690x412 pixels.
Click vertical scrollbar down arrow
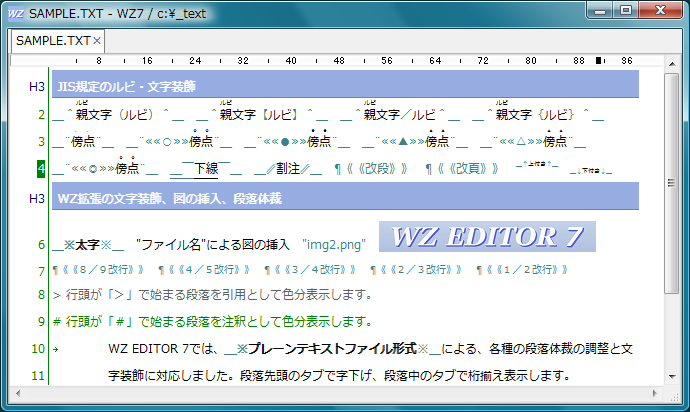pyautogui.click(x=672, y=377)
